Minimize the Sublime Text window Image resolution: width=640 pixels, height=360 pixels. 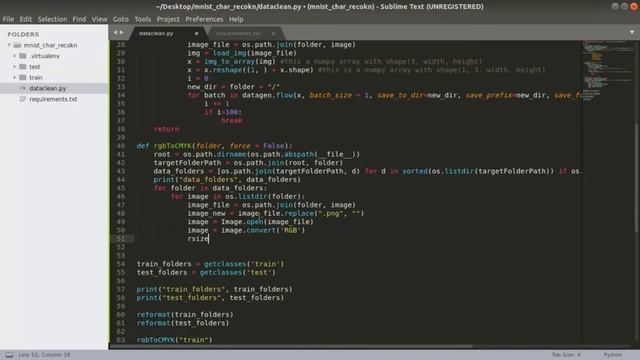[615, 6]
